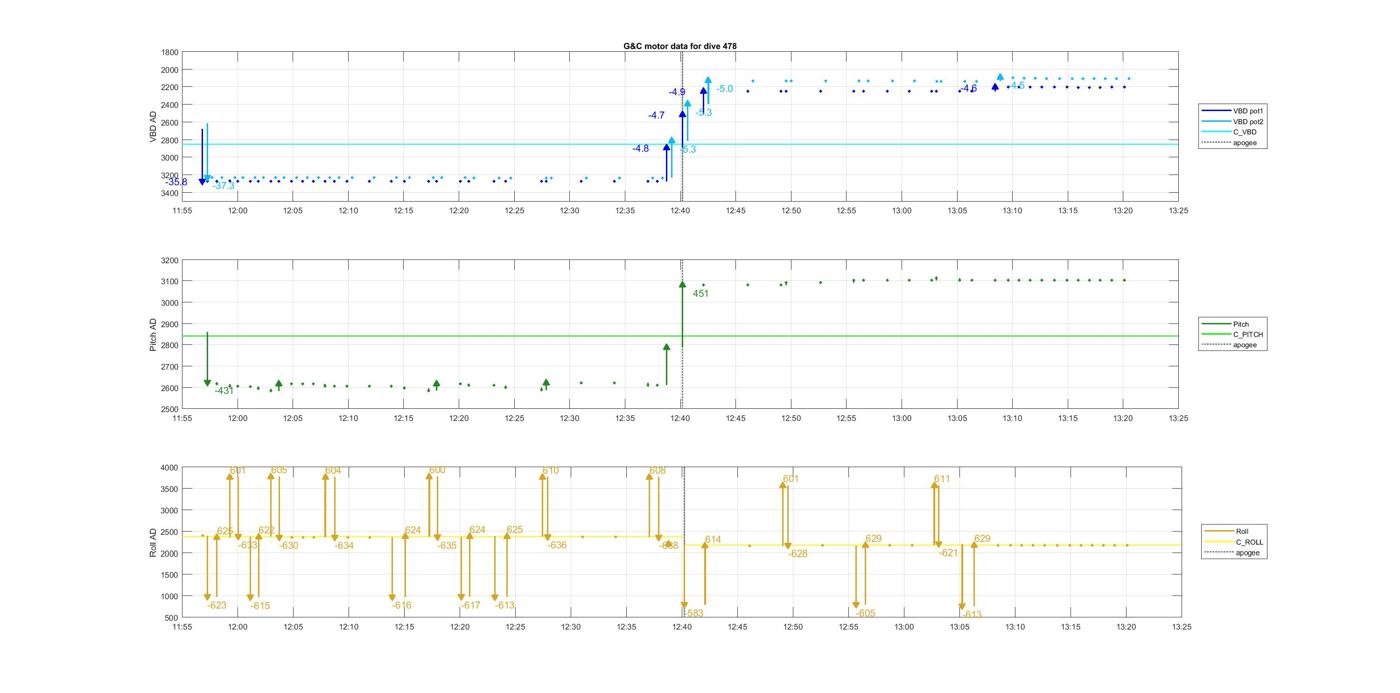
Task: Click the '-37.3' VBD annotation
Action: (x=224, y=186)
